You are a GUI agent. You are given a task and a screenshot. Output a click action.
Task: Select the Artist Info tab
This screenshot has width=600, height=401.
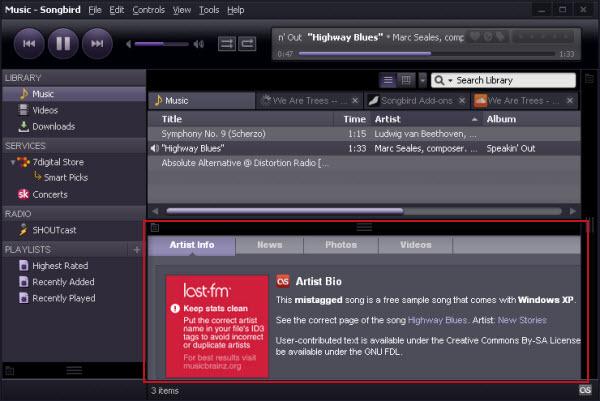tap(192, 245)
